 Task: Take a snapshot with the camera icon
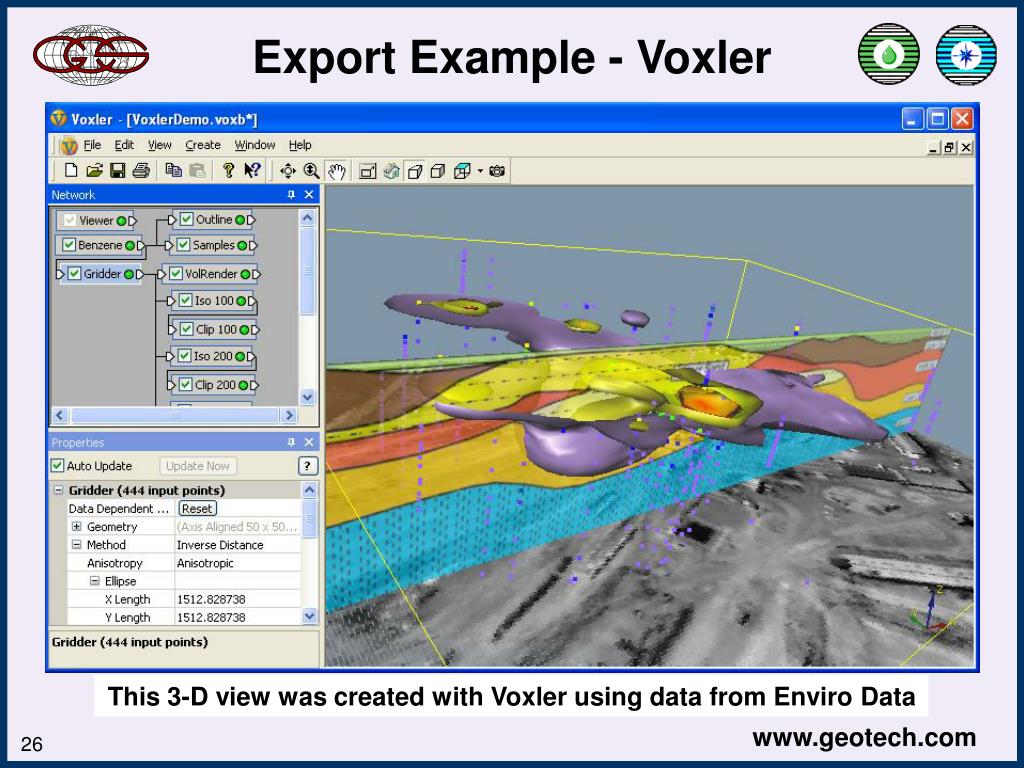point(497,171)
